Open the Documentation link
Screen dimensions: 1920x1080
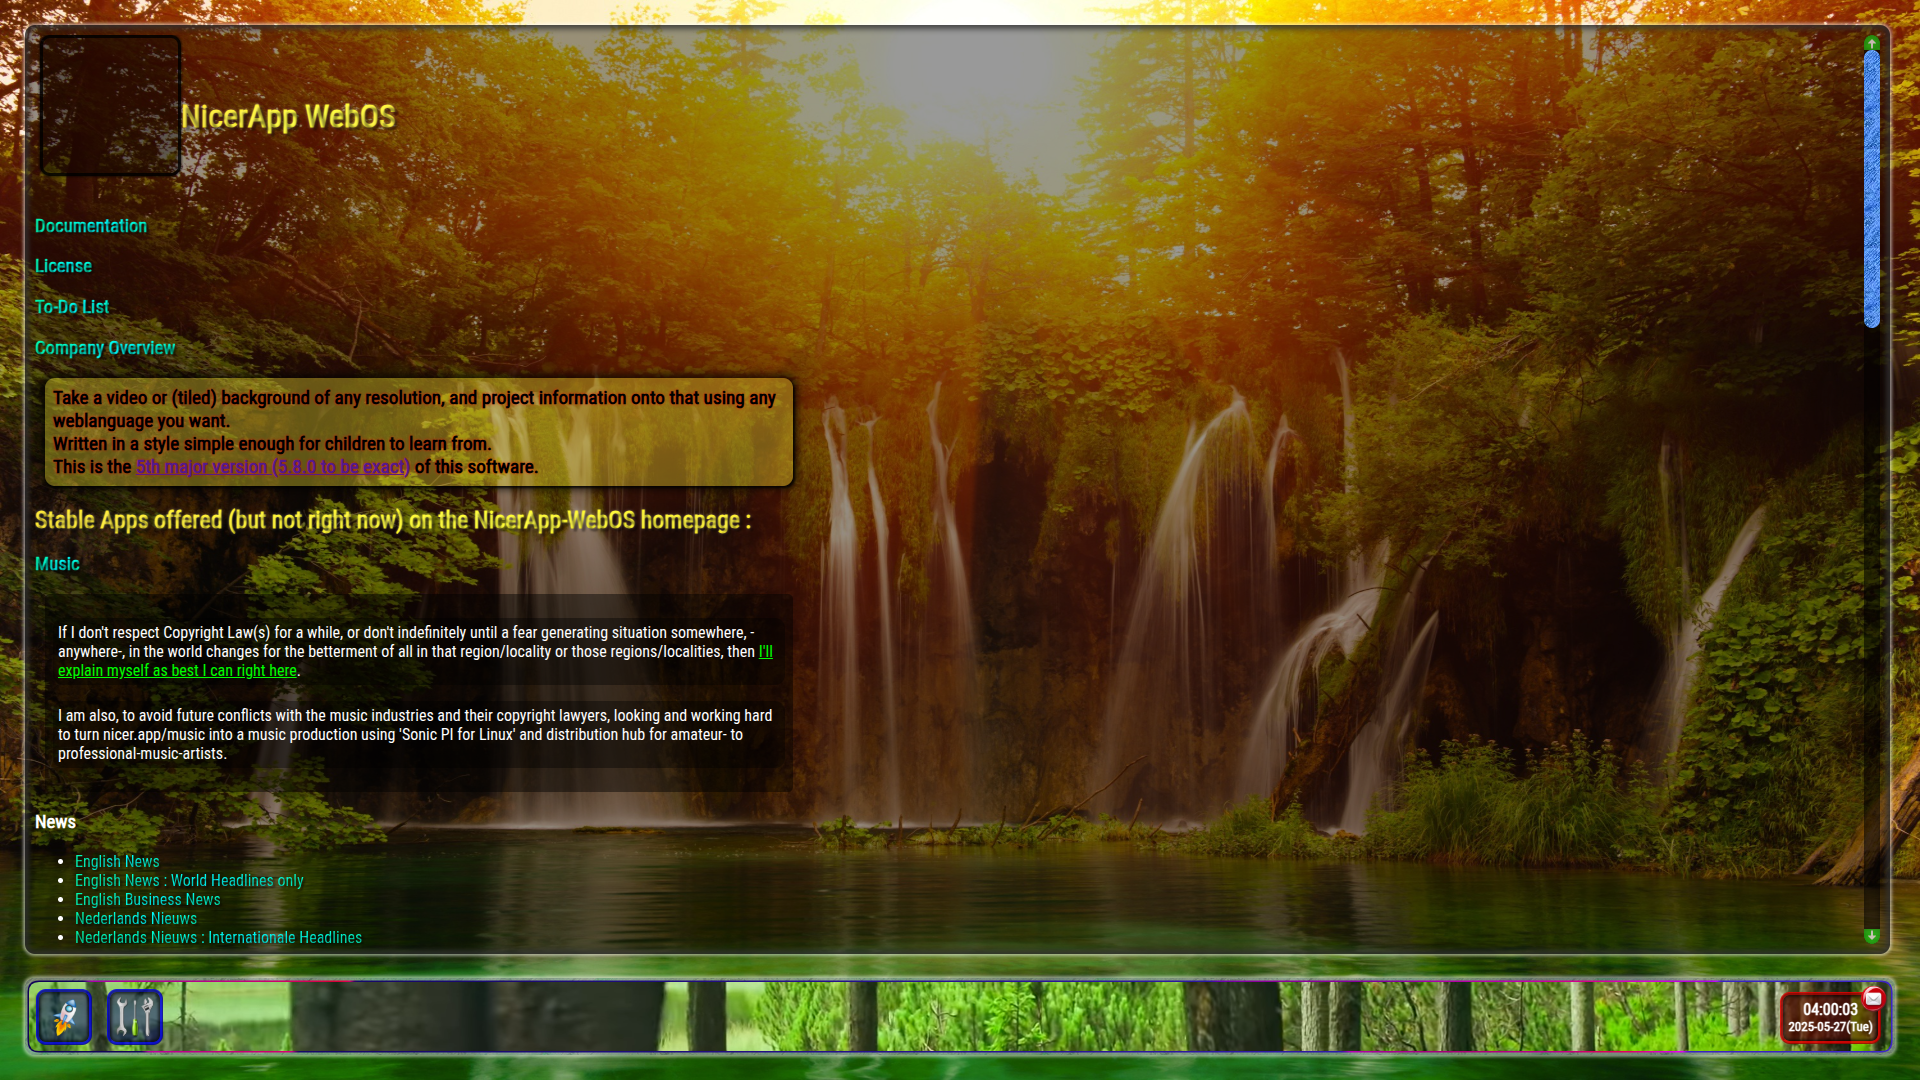(91, 226)
